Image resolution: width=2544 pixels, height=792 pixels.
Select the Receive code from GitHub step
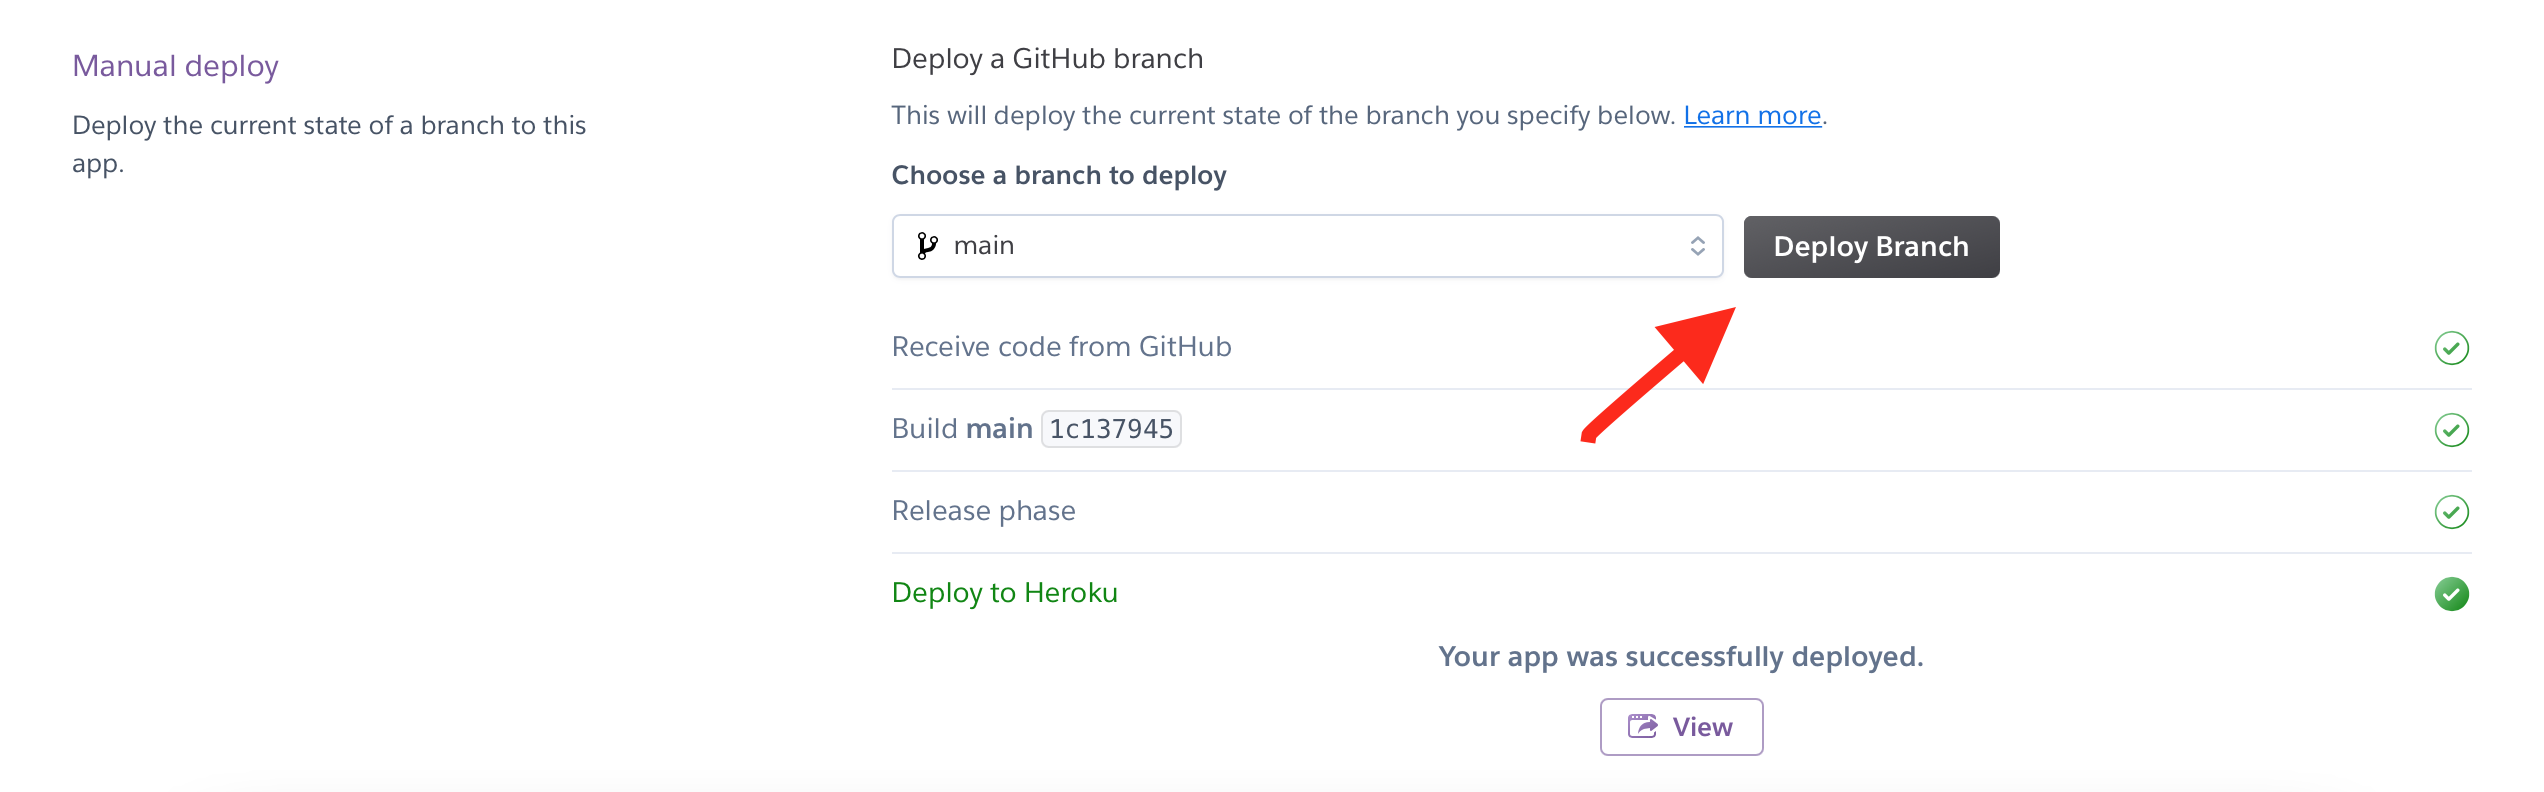point(1061,347)
